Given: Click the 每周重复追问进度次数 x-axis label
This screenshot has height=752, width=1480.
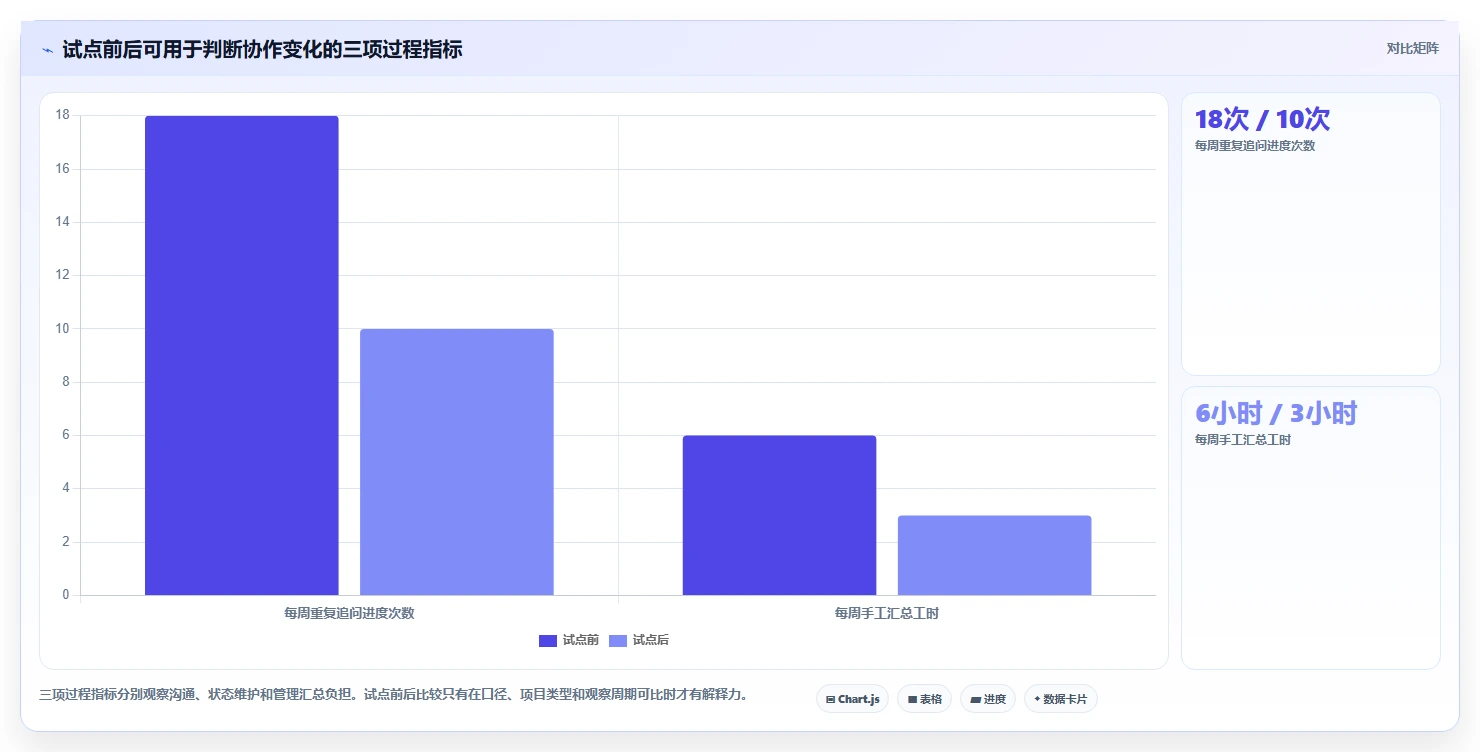Looking at the screenshot, I should tap(349, 613).
